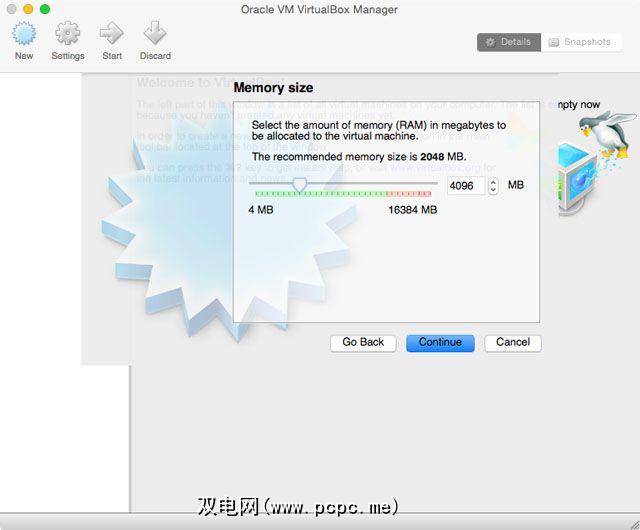Click the memory field containing 4096

[x=466, y=186]
